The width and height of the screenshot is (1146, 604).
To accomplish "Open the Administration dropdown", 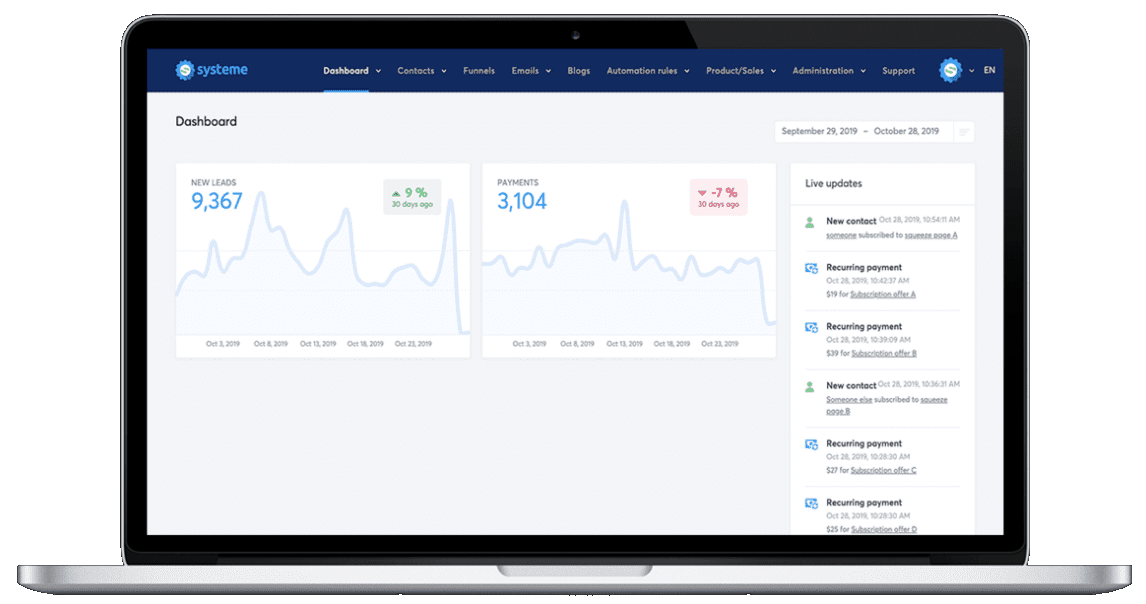I will (830, 71).
